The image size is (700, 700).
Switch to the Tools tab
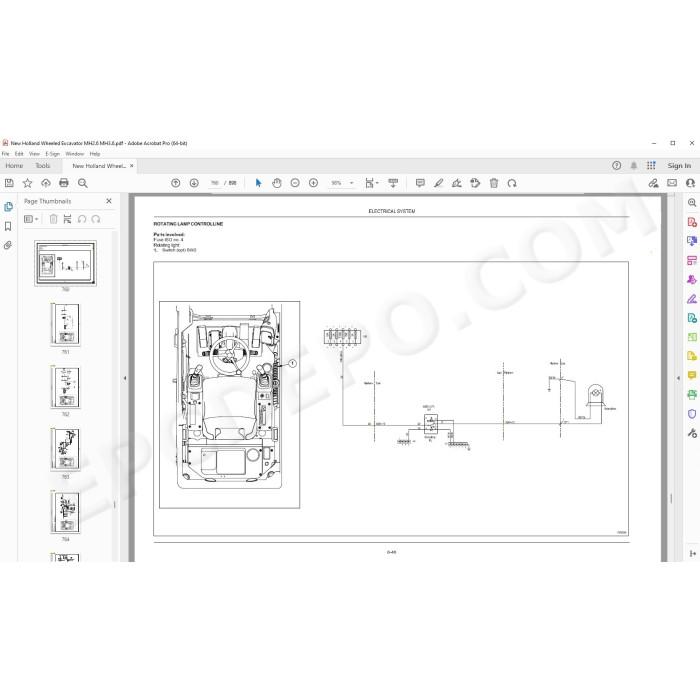coord(43,166)
